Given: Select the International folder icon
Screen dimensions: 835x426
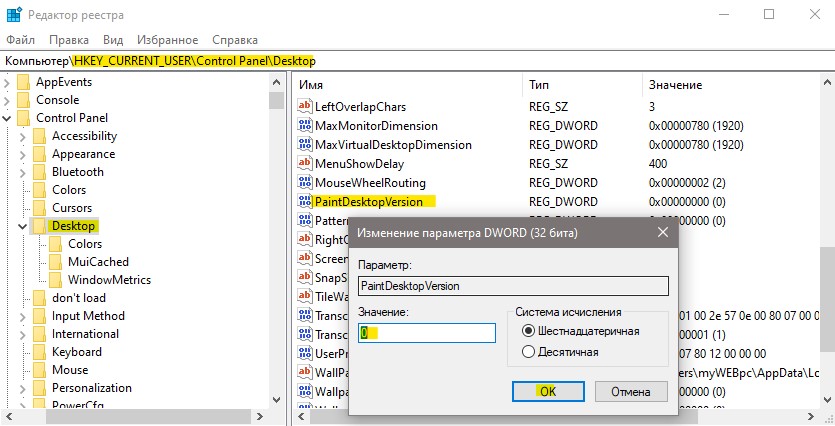Looking at the screenshot, I should click(x=39, y=334).
